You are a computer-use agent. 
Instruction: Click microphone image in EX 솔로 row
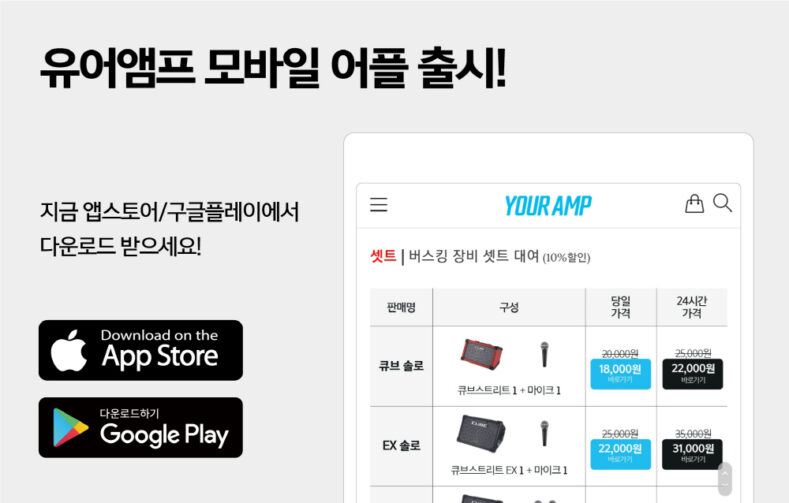544,433
